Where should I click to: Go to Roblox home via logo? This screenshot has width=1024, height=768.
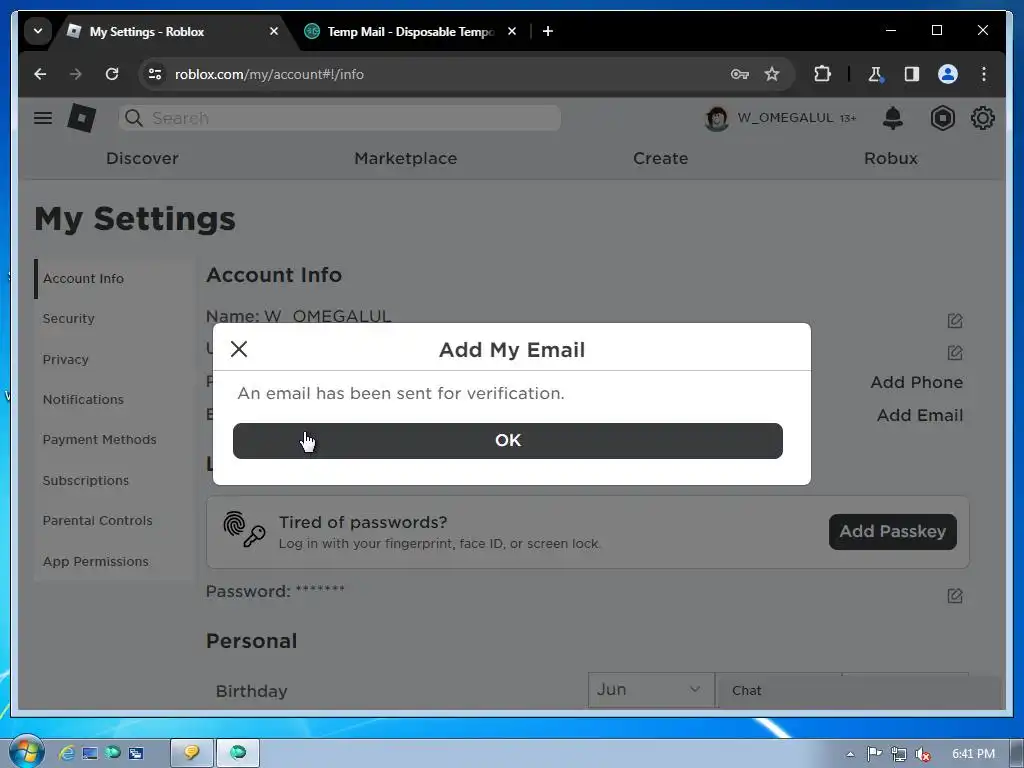pyautogui.click(x=82, y=118)
